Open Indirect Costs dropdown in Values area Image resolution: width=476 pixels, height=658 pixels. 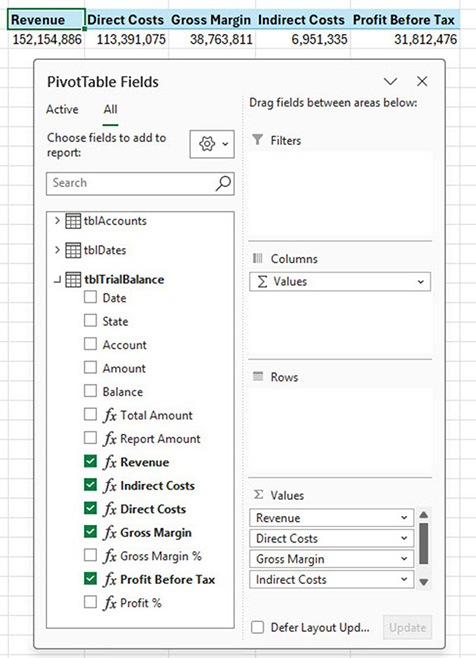click(x=404, y=580)
